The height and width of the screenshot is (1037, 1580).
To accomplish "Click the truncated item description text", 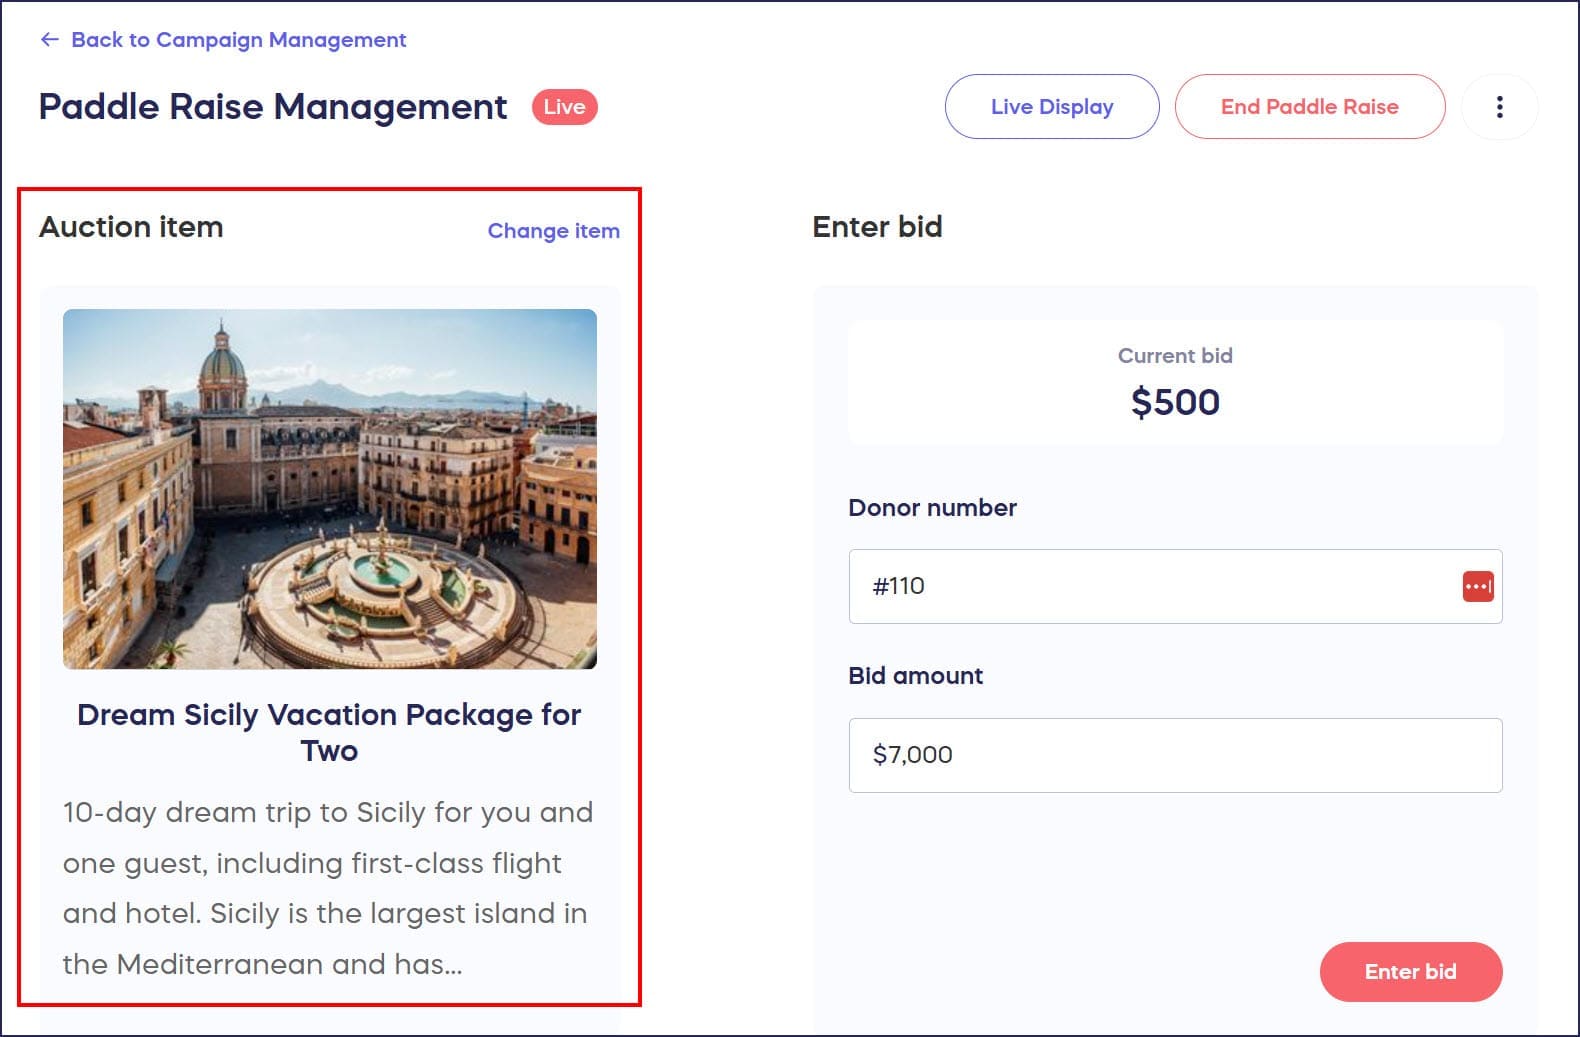I will [x=328, y=888].
